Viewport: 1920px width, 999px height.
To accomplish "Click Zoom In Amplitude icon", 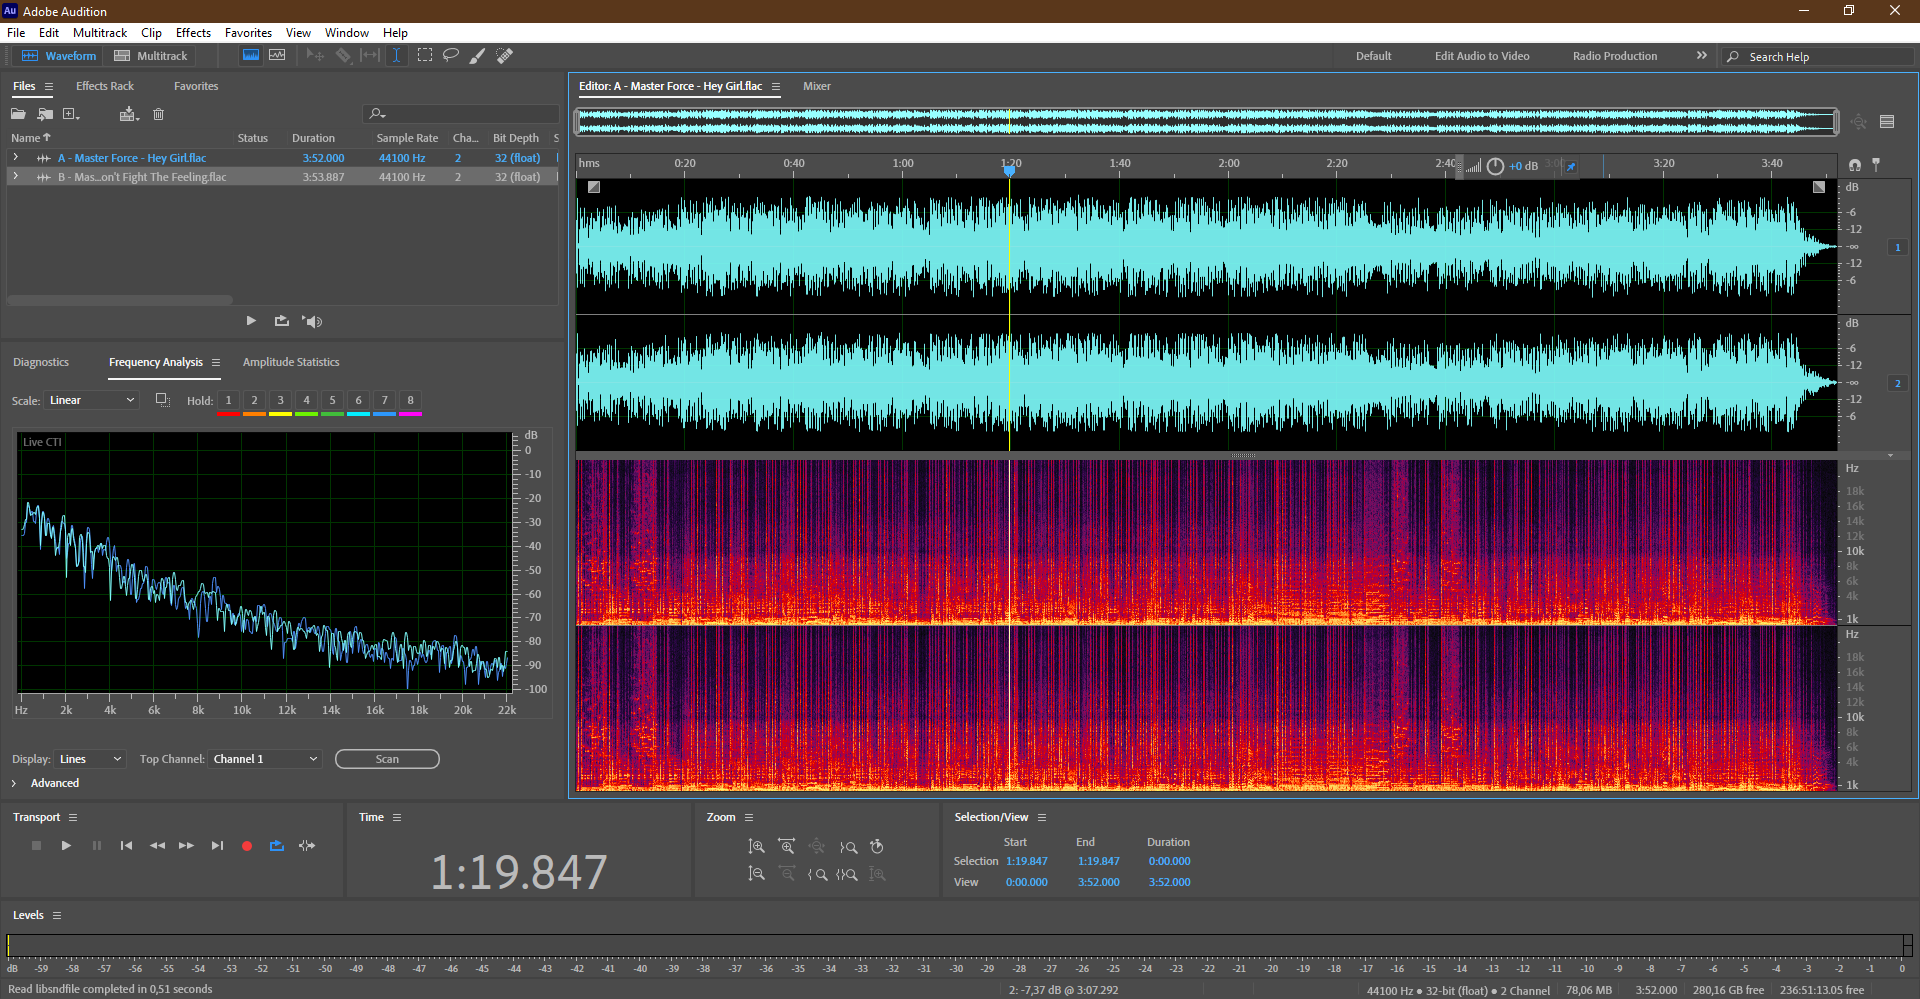I will (x=757, y=846).
